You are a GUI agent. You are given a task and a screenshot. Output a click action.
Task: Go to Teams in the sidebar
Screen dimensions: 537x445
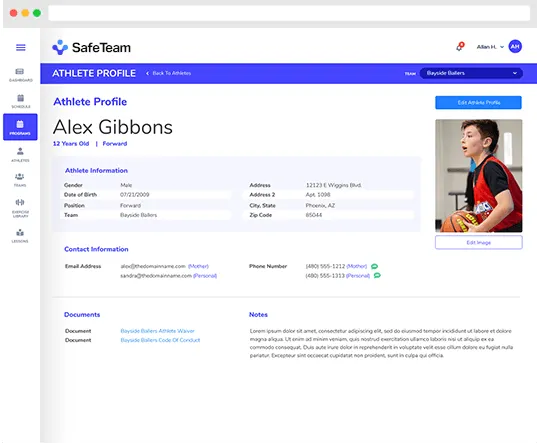[20, 180]
